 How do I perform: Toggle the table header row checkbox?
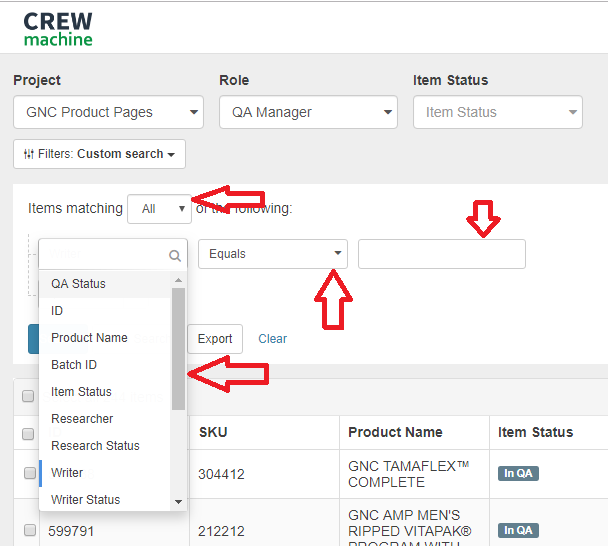point(28,434)
